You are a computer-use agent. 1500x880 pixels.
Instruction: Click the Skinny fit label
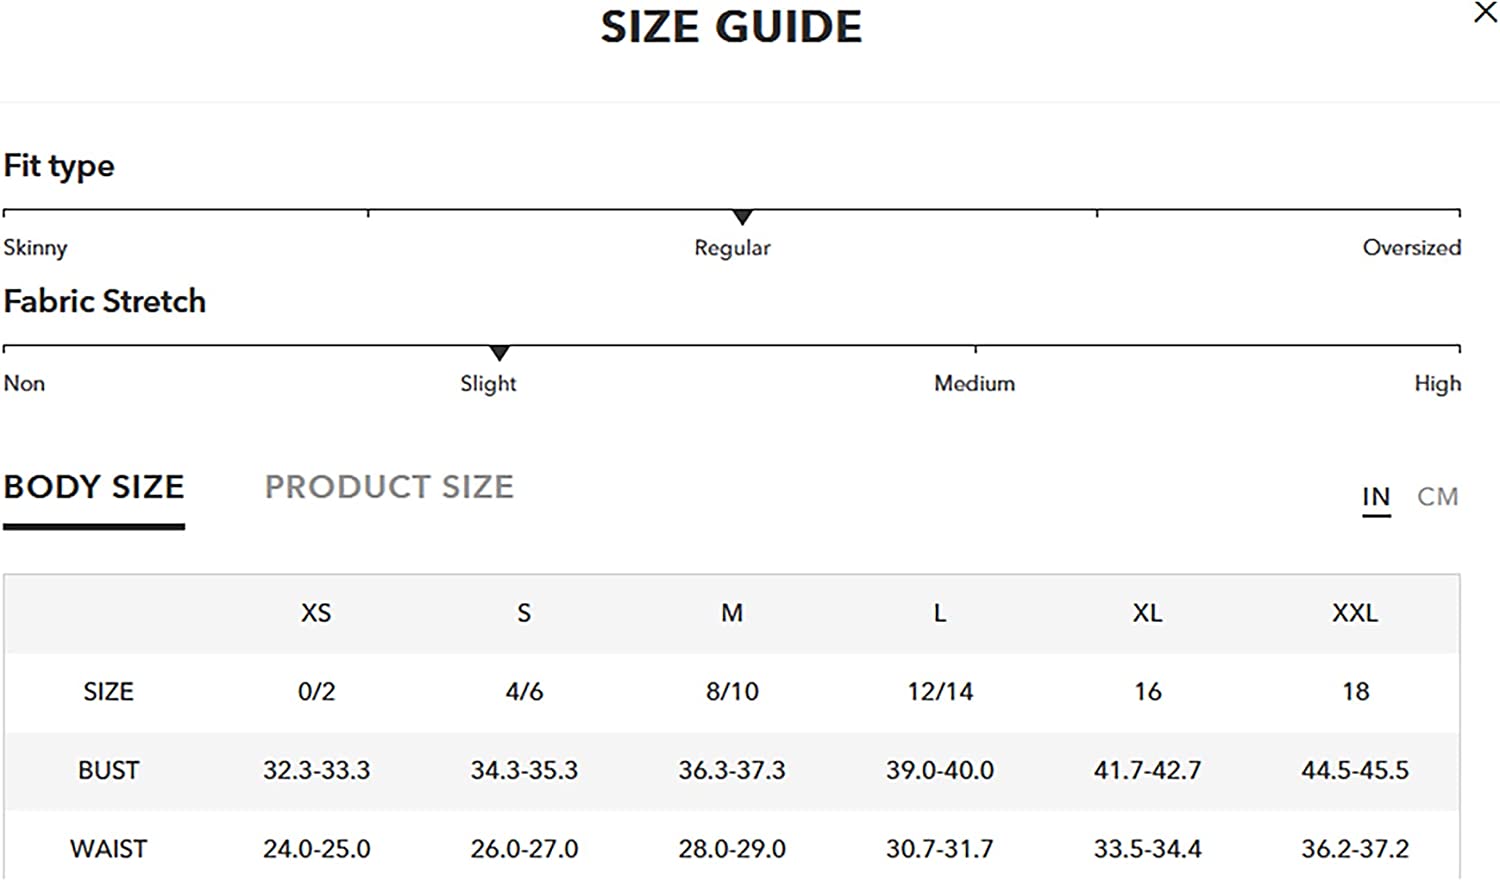[x=35, y=248]
